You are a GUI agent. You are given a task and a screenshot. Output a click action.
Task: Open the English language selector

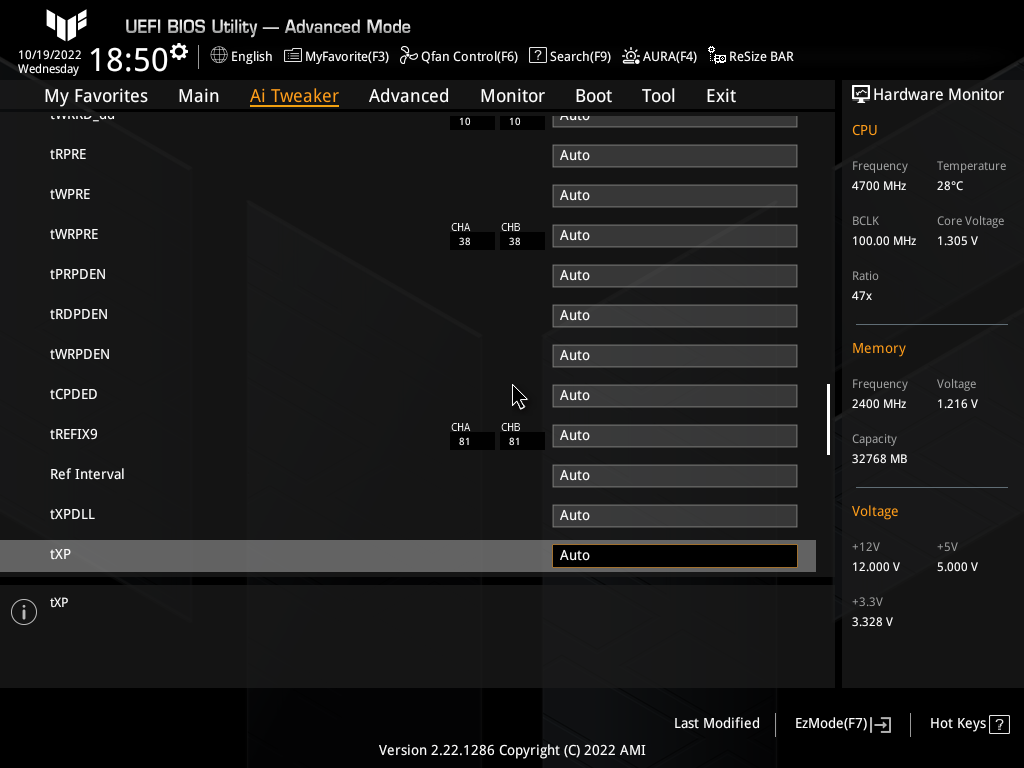click(241, 56)
